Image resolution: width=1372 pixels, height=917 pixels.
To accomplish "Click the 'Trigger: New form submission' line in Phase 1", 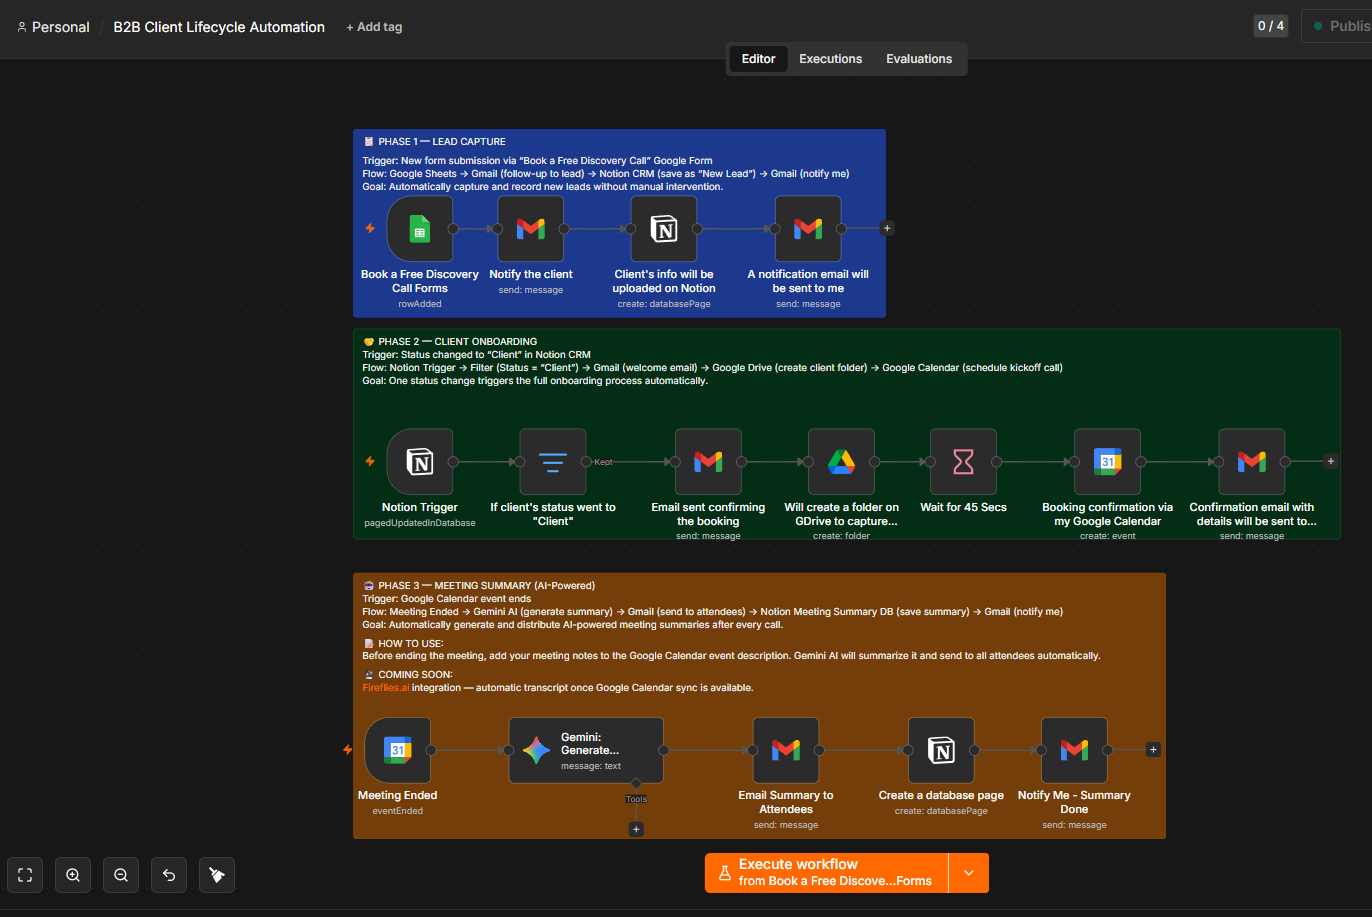I will [x=538, y=161].
